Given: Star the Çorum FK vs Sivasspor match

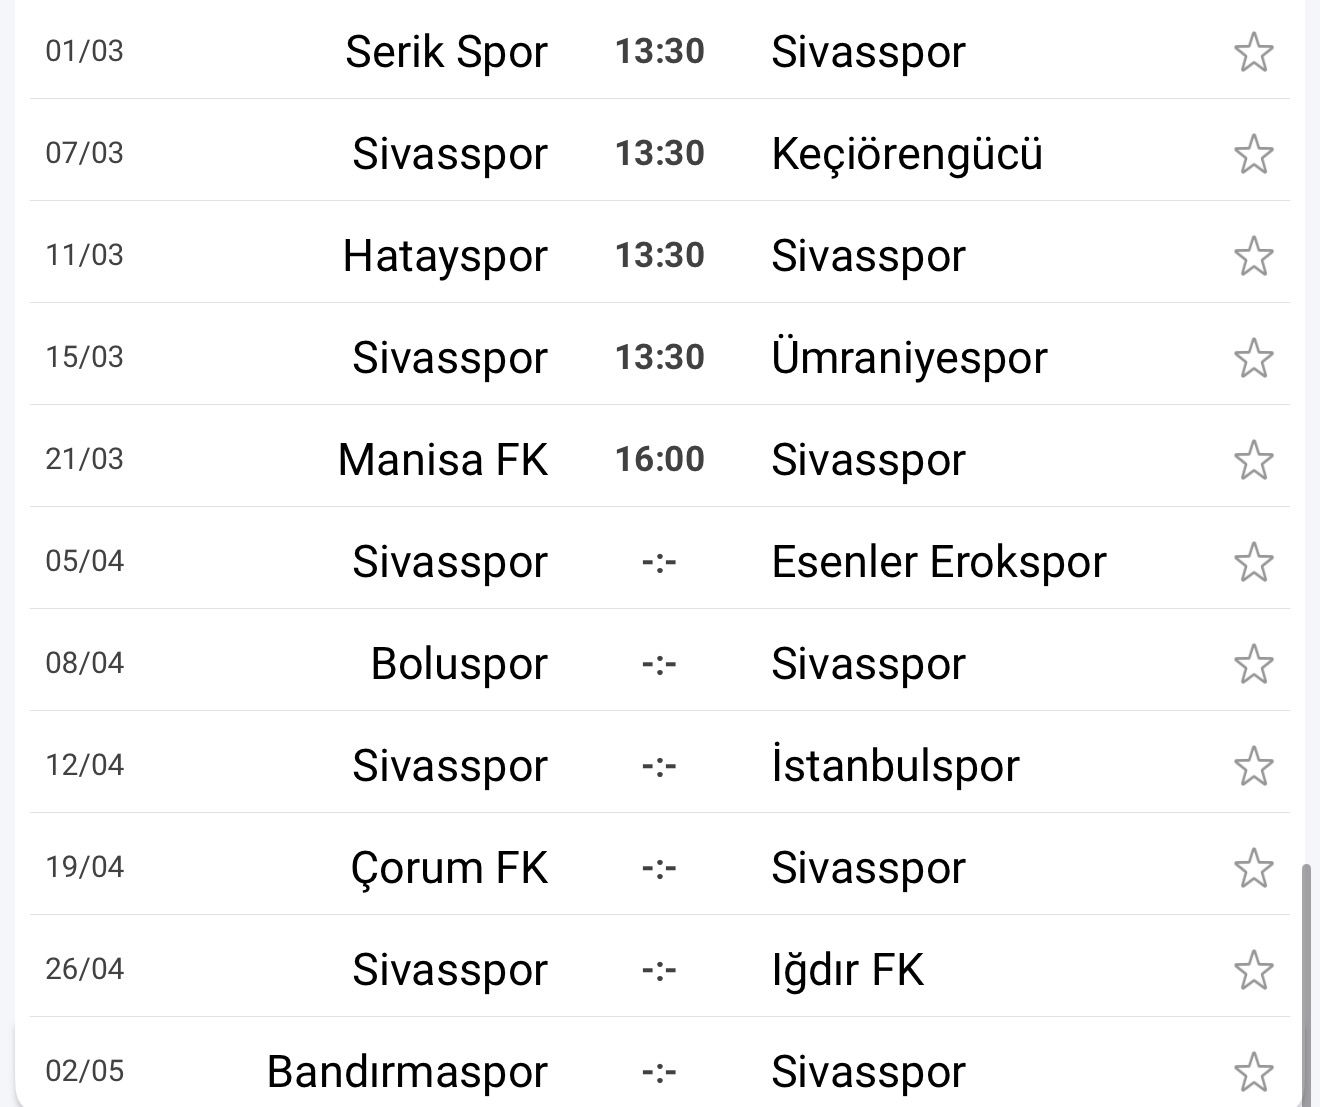Looking at the screenshot, I should pyautogui.click(x=1253, y=868).
